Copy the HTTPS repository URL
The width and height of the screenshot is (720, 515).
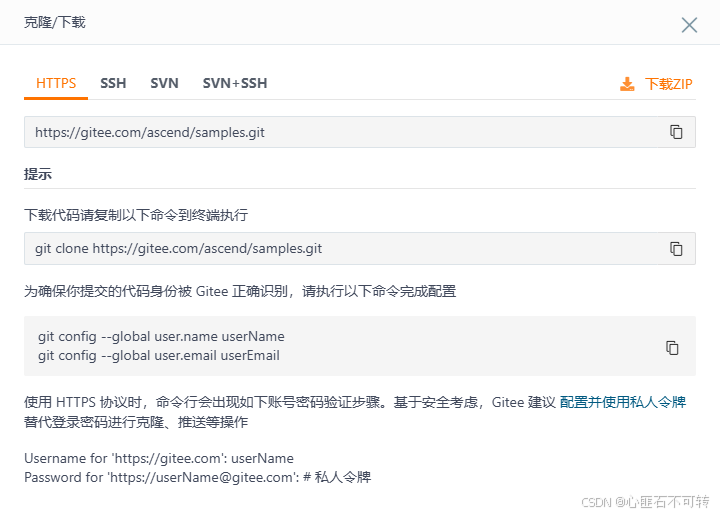tap(676, 132)
